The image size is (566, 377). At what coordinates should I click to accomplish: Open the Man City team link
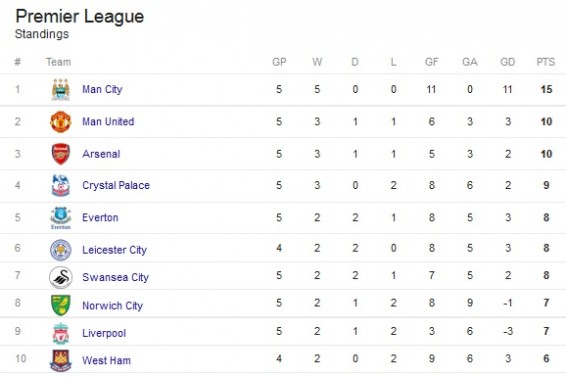click(x=102, y=89)
